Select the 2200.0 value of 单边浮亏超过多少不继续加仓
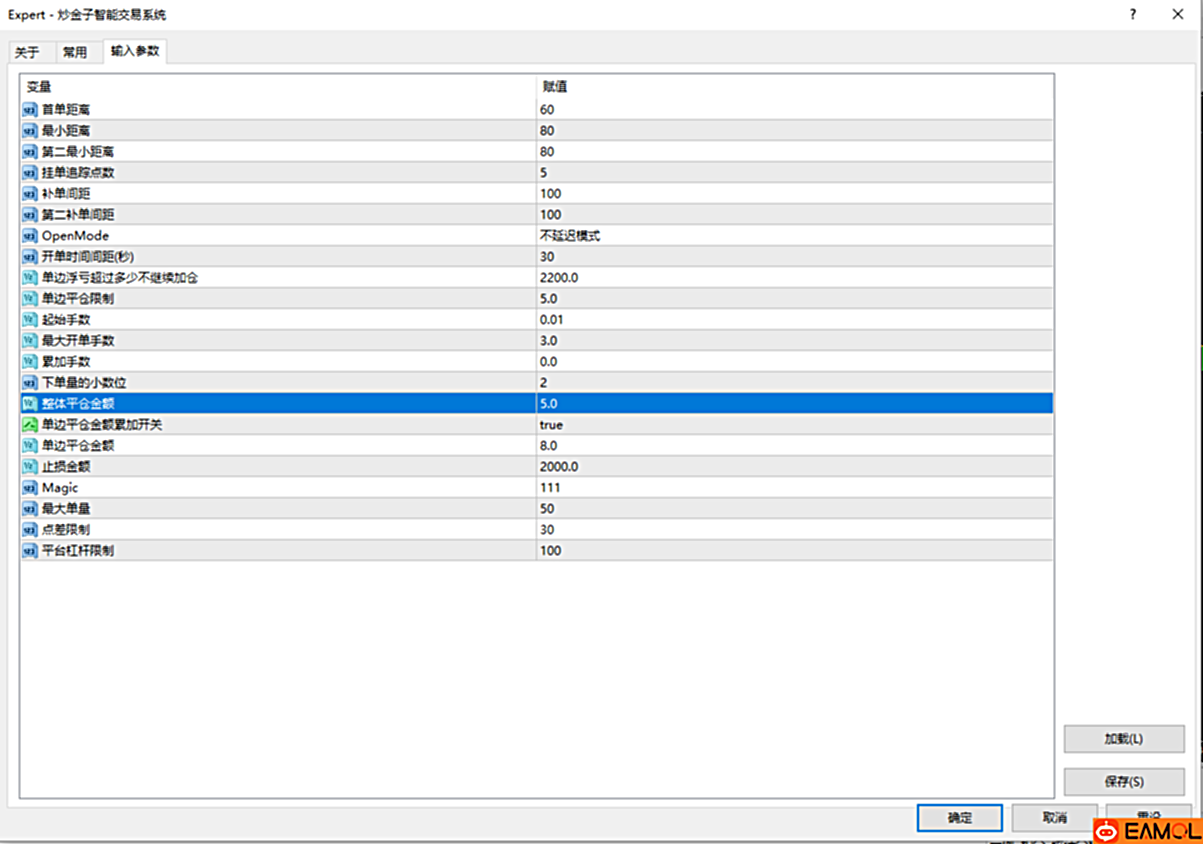 [558, 278]
